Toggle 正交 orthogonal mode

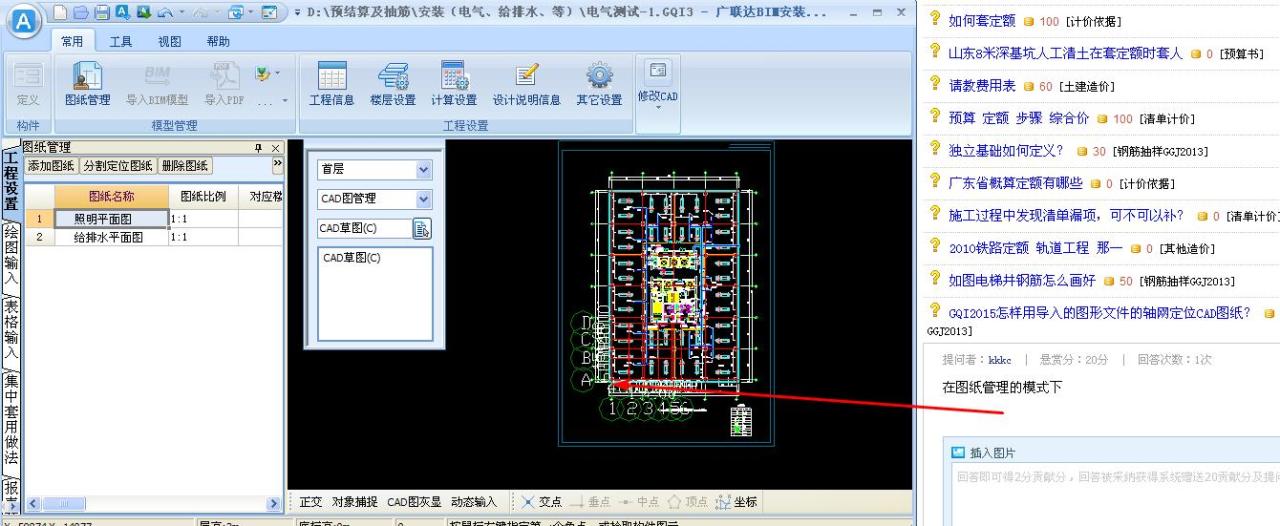(x=311, y=502)
